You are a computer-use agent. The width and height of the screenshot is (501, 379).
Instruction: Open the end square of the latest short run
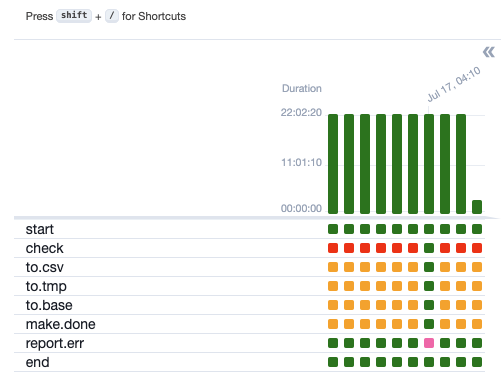click(x=477, y=362)
